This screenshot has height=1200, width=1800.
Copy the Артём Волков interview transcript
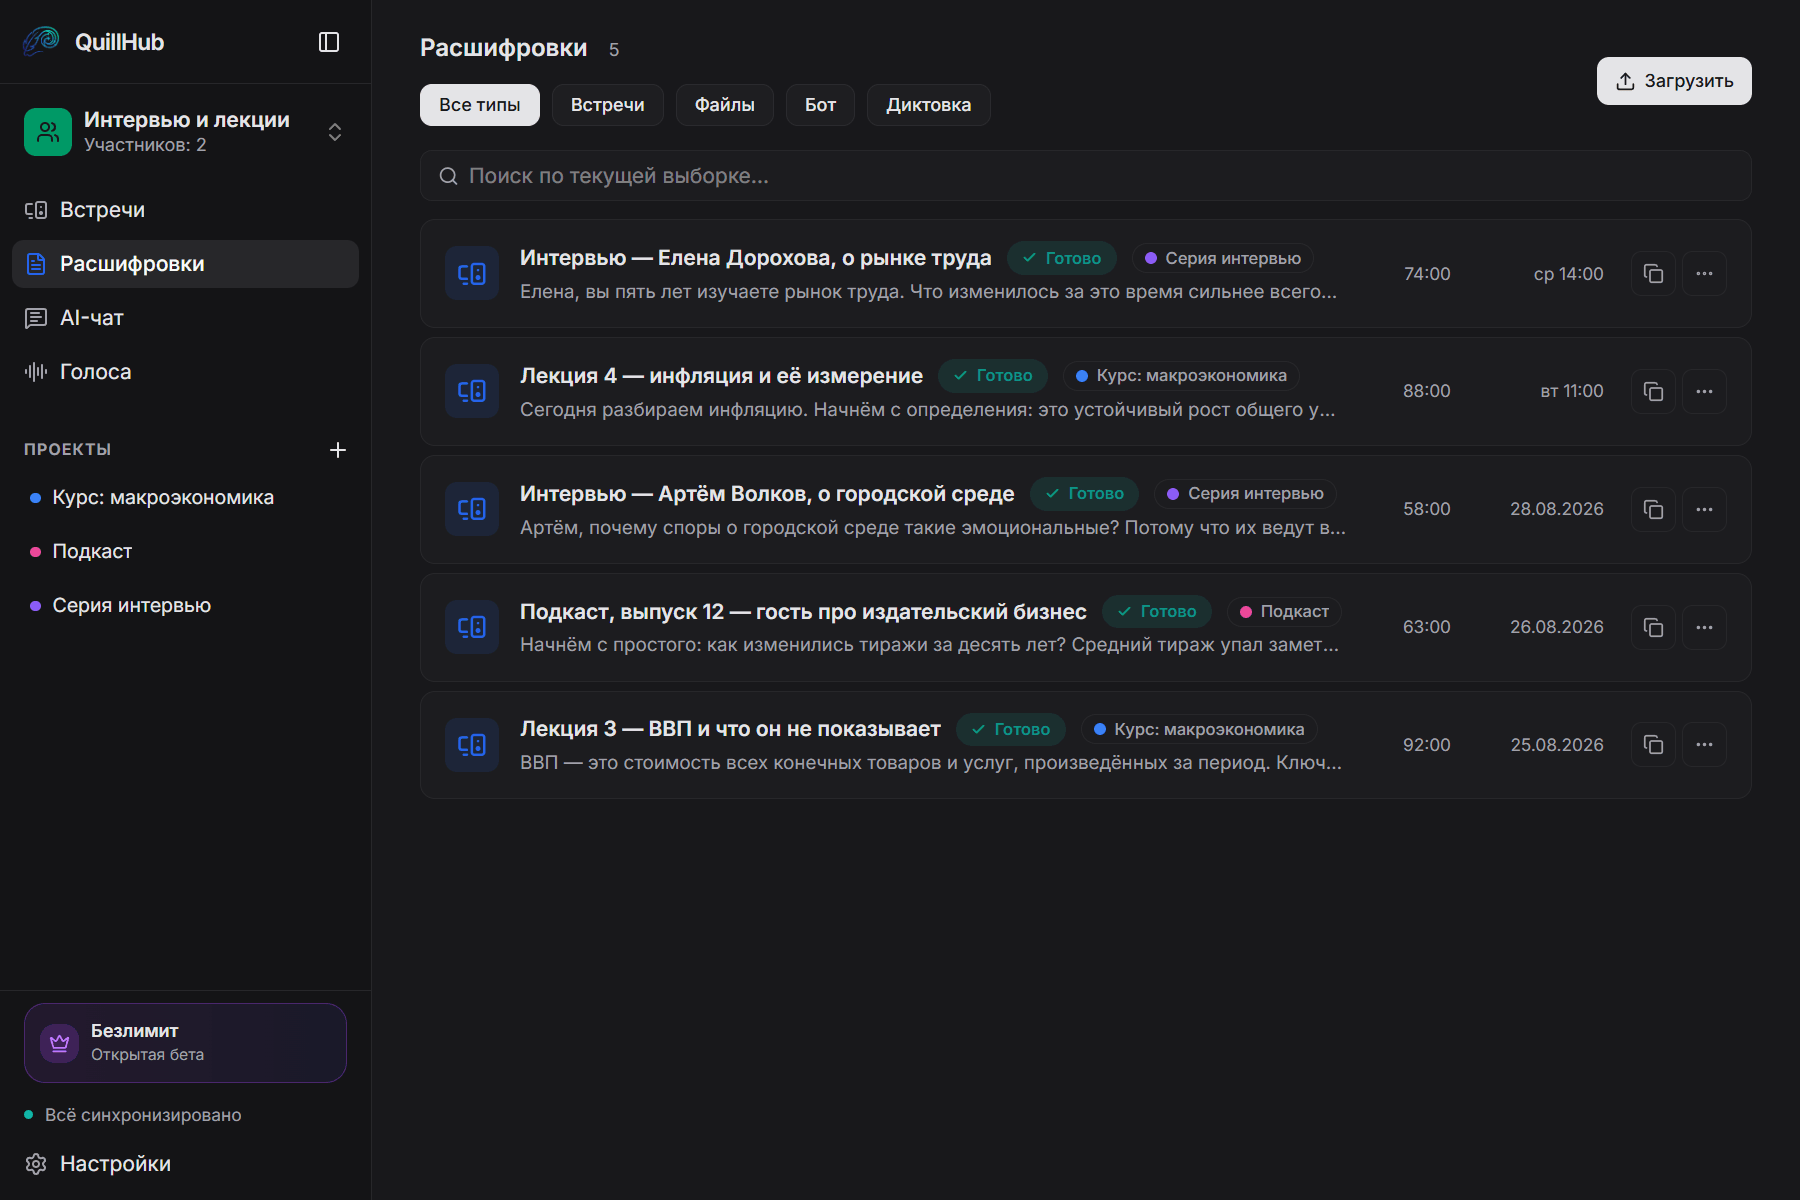tap(1653, 509)
